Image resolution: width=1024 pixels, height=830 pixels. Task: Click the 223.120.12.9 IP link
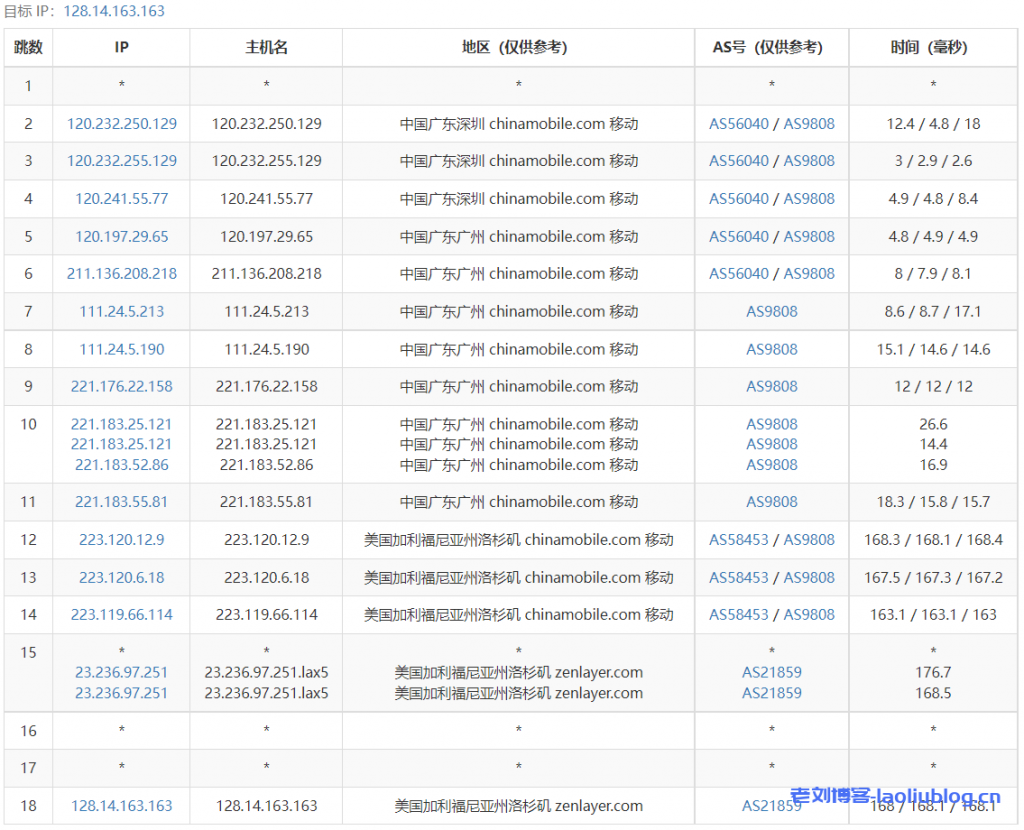coord(122,540)
